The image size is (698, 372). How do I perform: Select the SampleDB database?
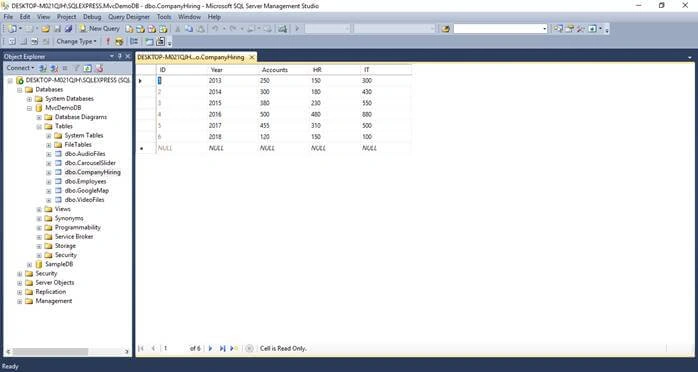59,264
